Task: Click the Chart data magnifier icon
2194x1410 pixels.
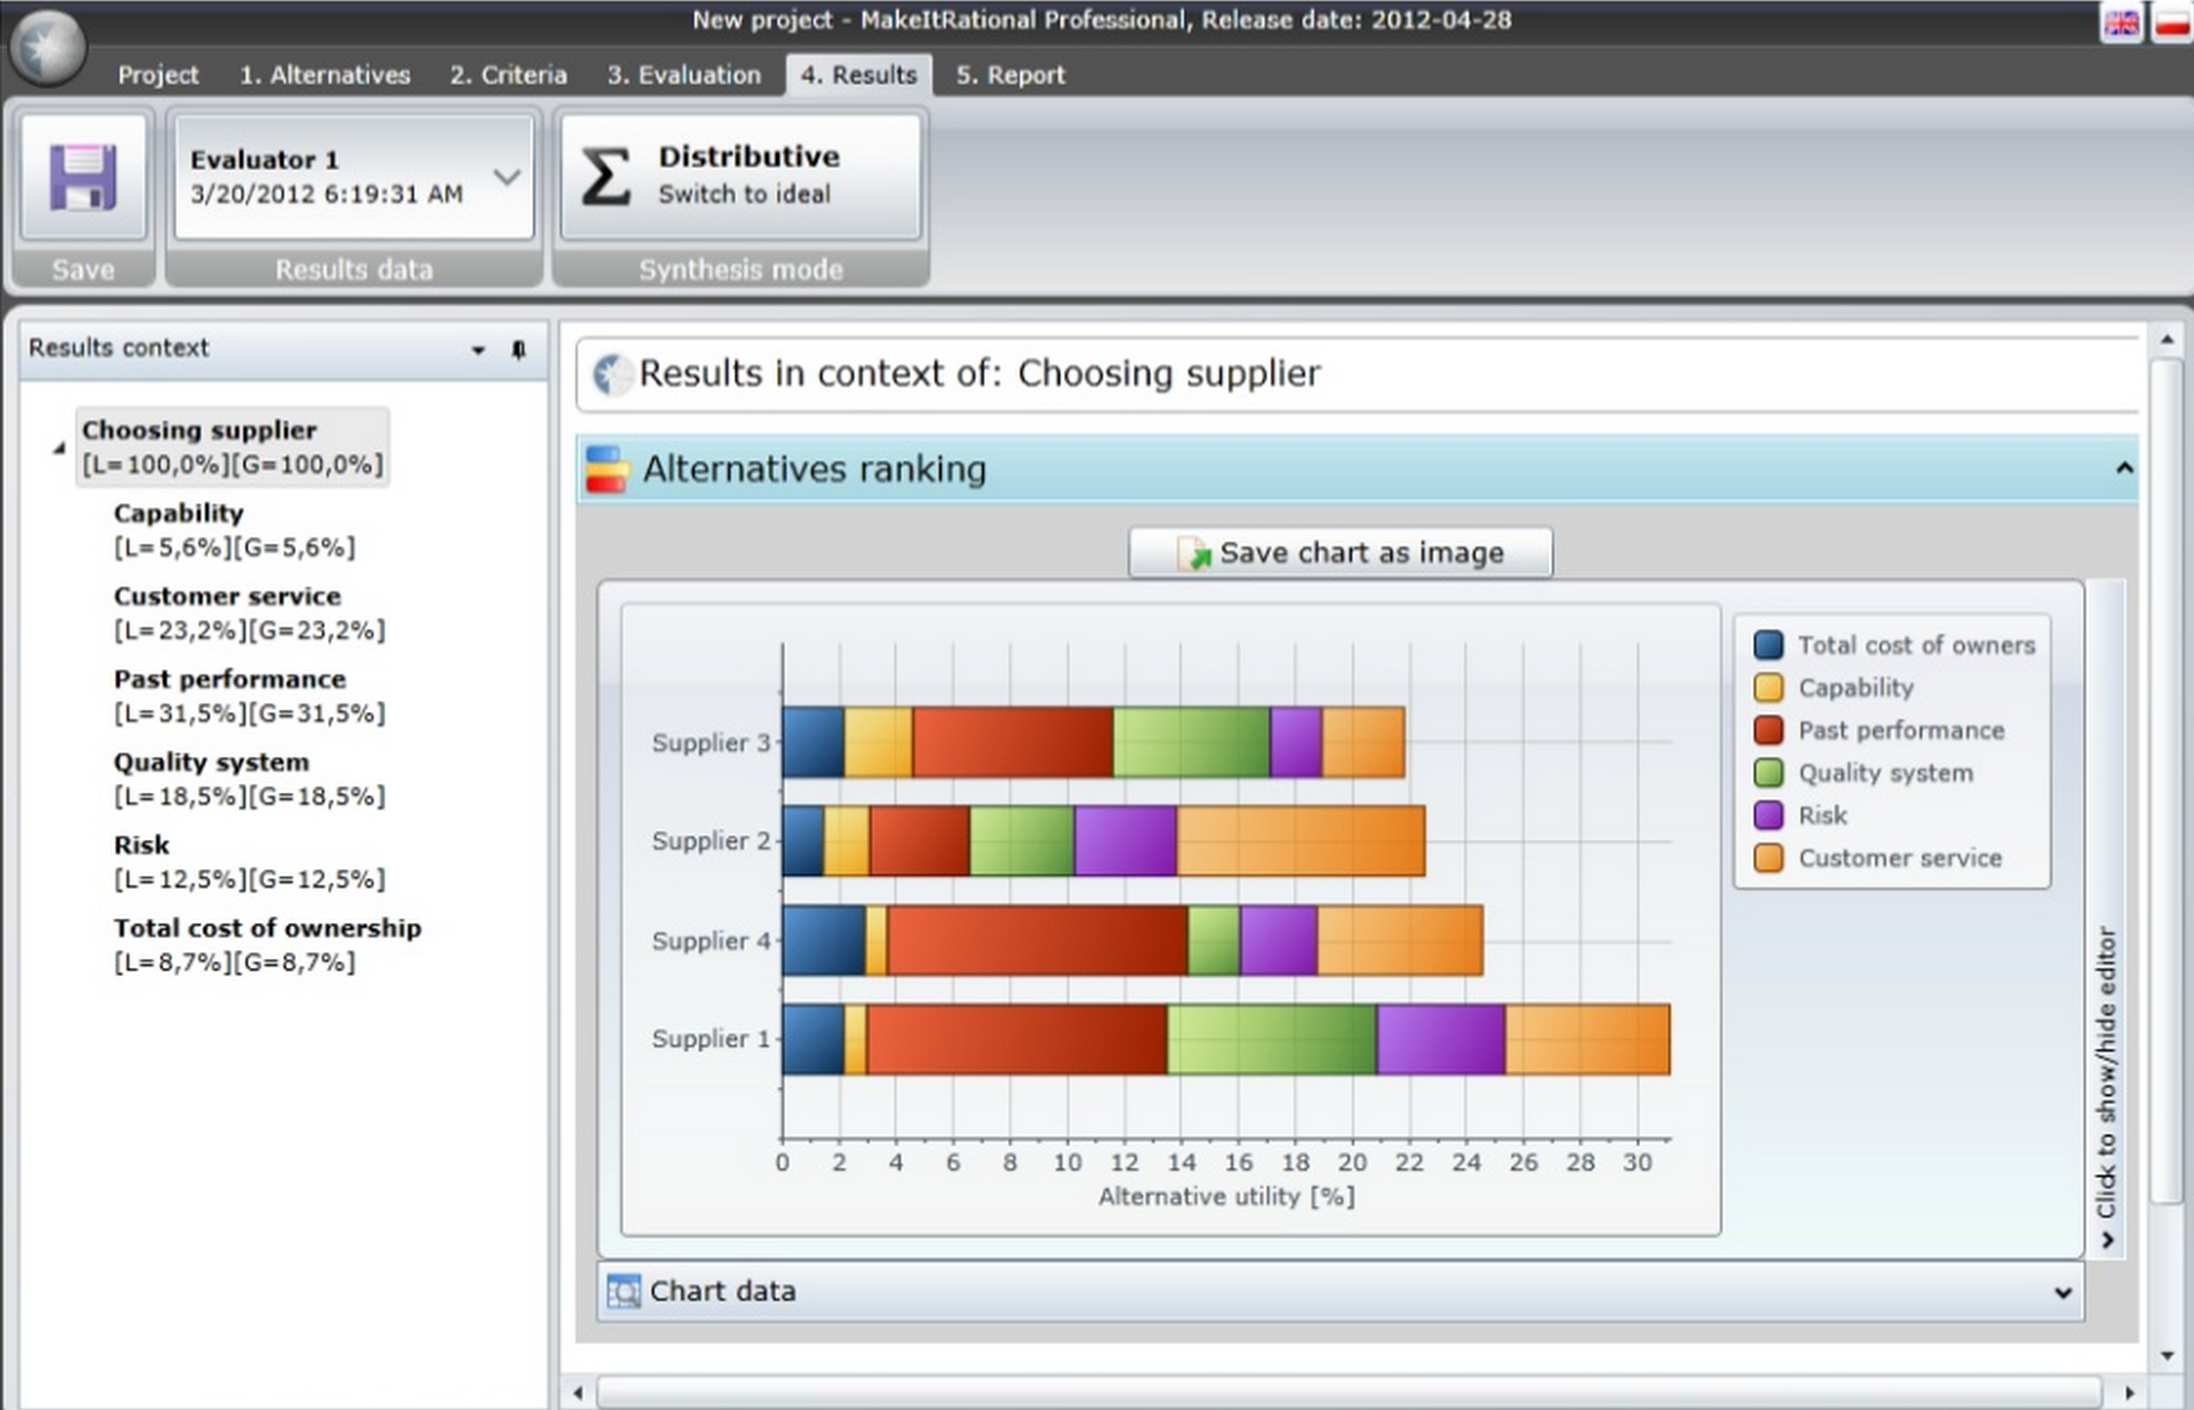Action: [622, 1291]
